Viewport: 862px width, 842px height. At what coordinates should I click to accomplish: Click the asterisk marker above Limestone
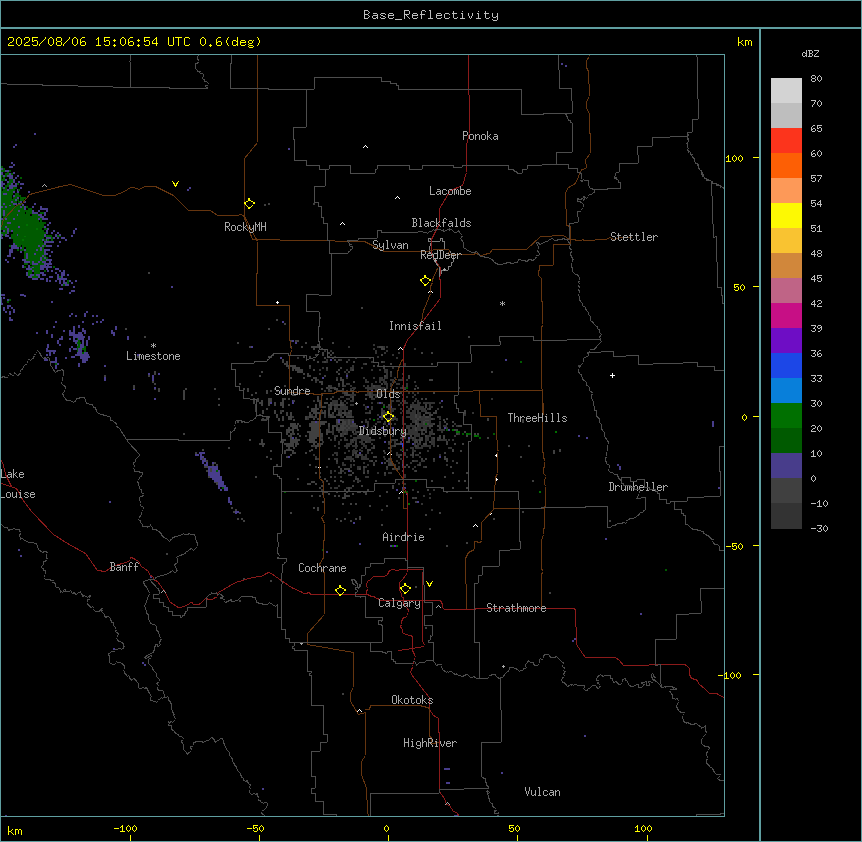click(x=153, y=346)
